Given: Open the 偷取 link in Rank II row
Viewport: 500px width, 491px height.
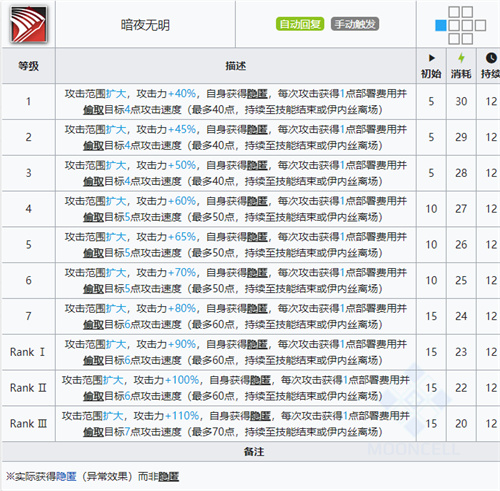Looking at the screenshot, I should click(94, 396).
